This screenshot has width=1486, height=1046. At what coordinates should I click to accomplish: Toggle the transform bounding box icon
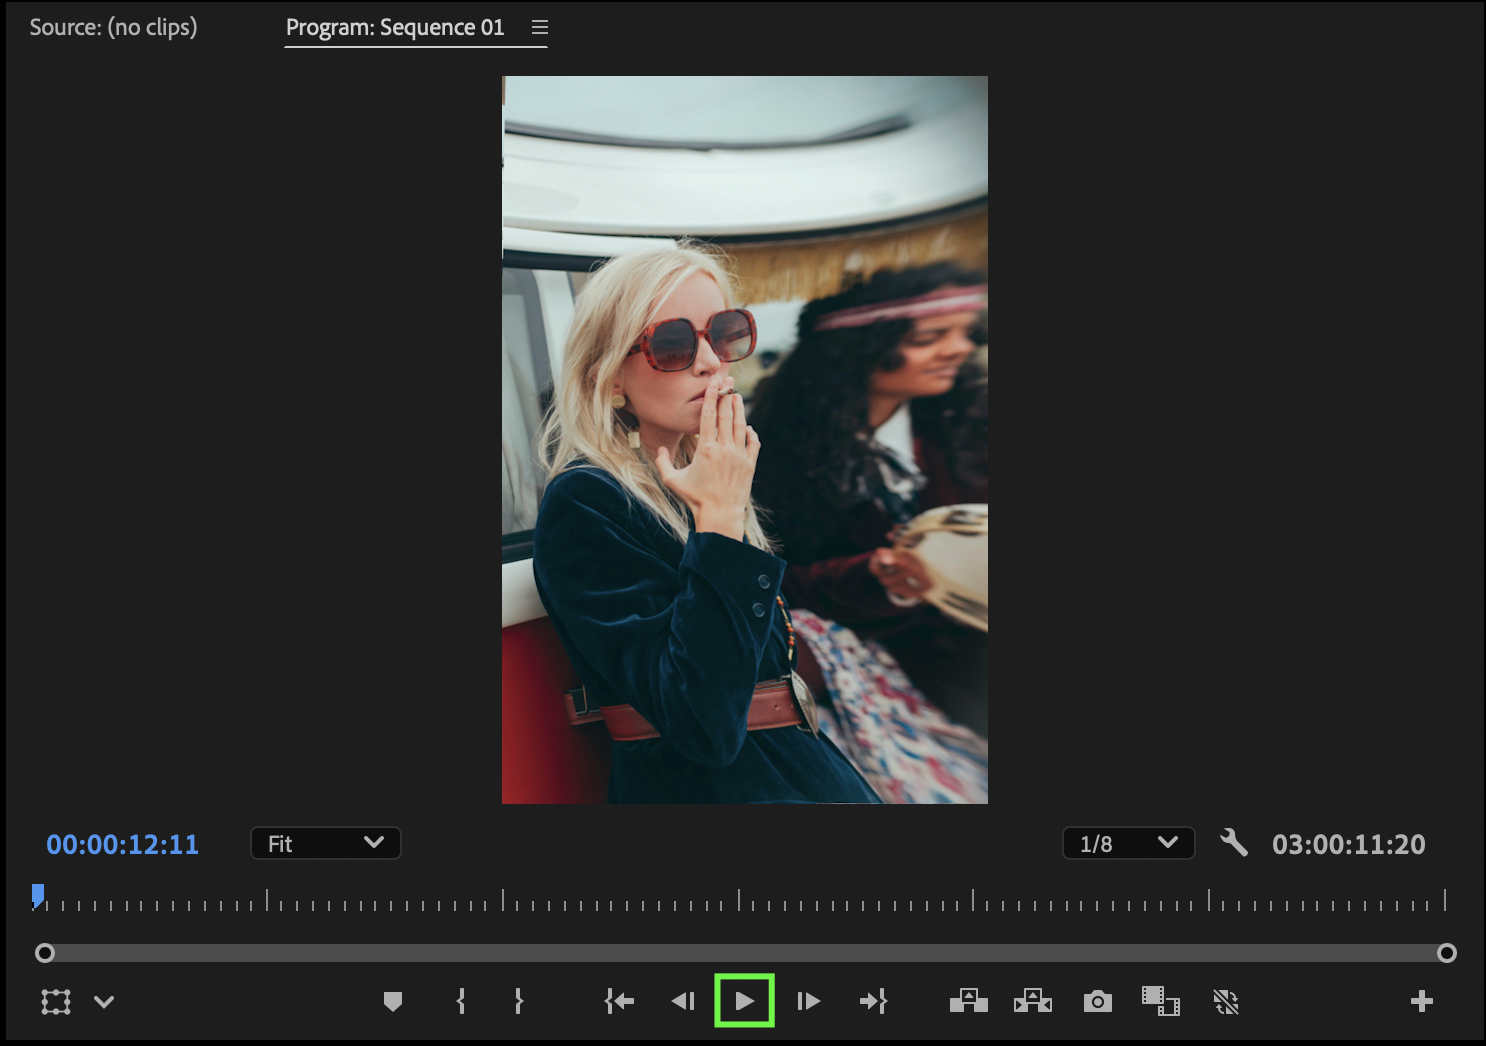[x=56, y=1001]
